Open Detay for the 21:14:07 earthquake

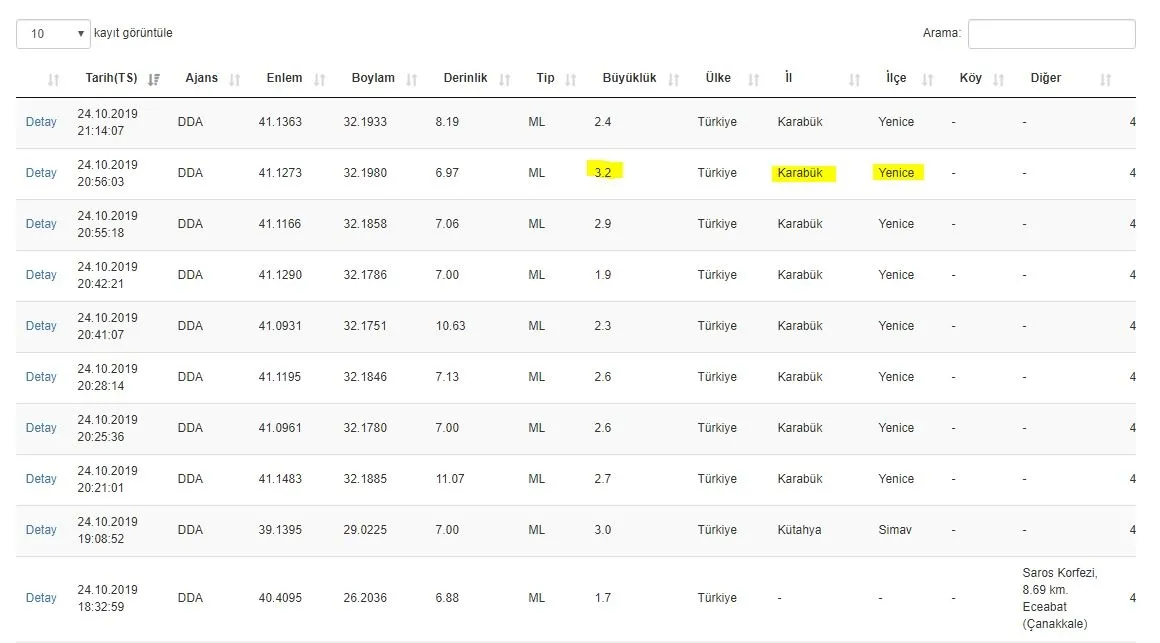[x=41, y=122]
